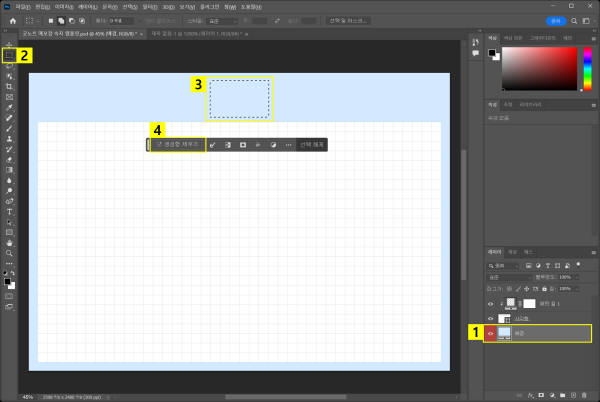The height and width of the screenshot is (402, 600).
Task: Select the Hand tool
Action: pos(9,243)
